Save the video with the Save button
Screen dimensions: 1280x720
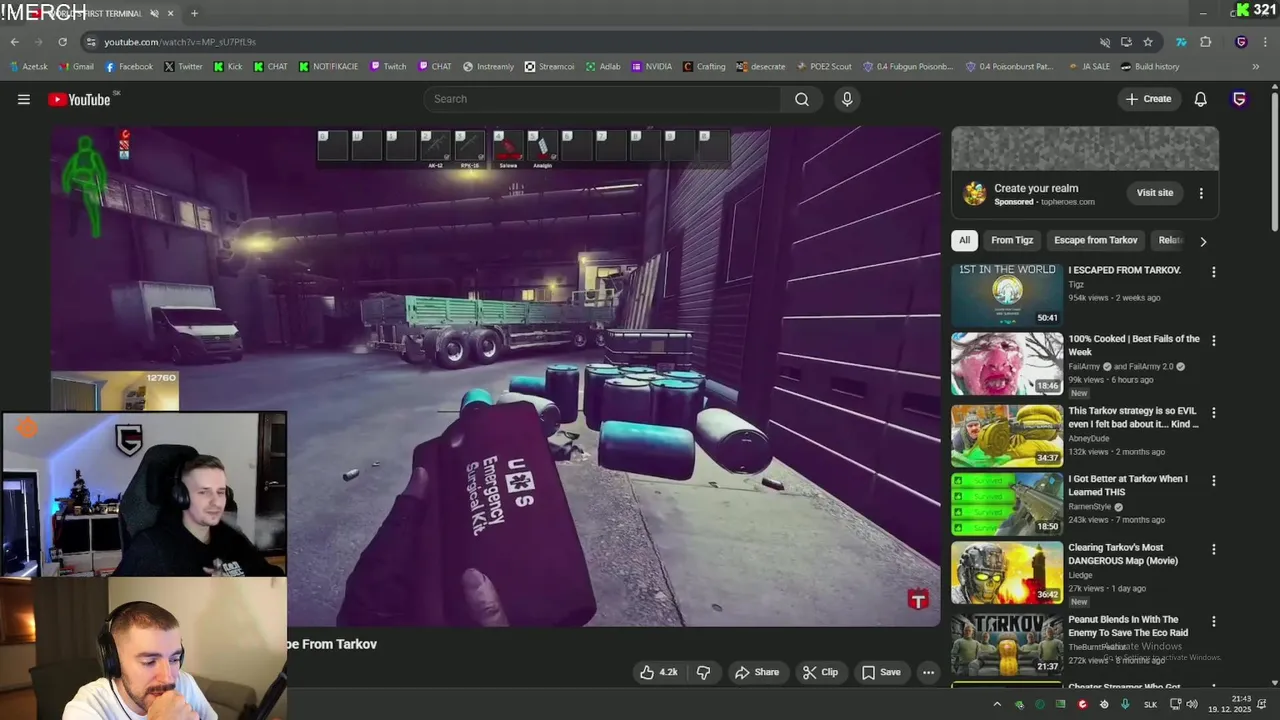click(881, 672)
